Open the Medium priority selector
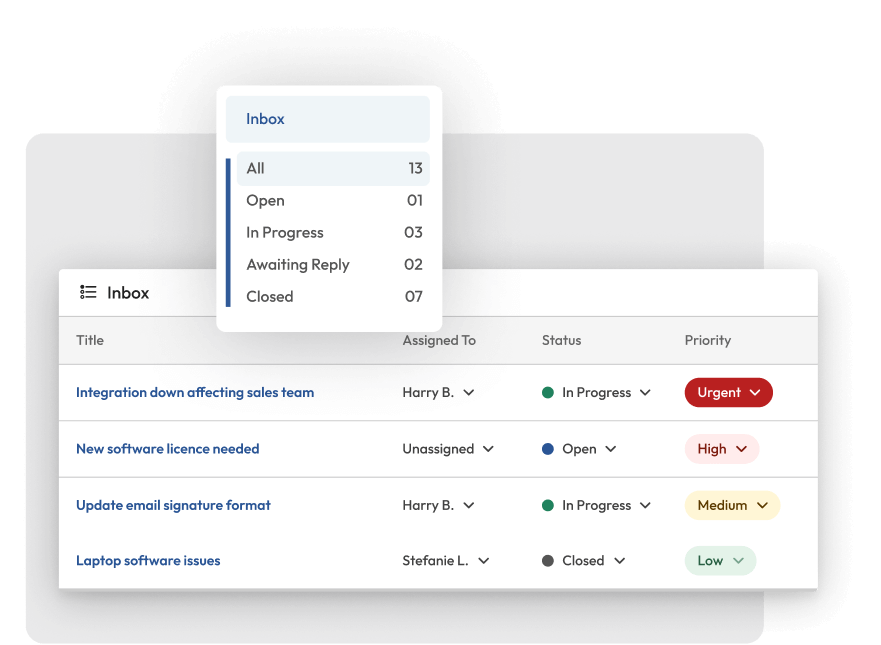The image size is (881, 645). [x=732, y=505]
